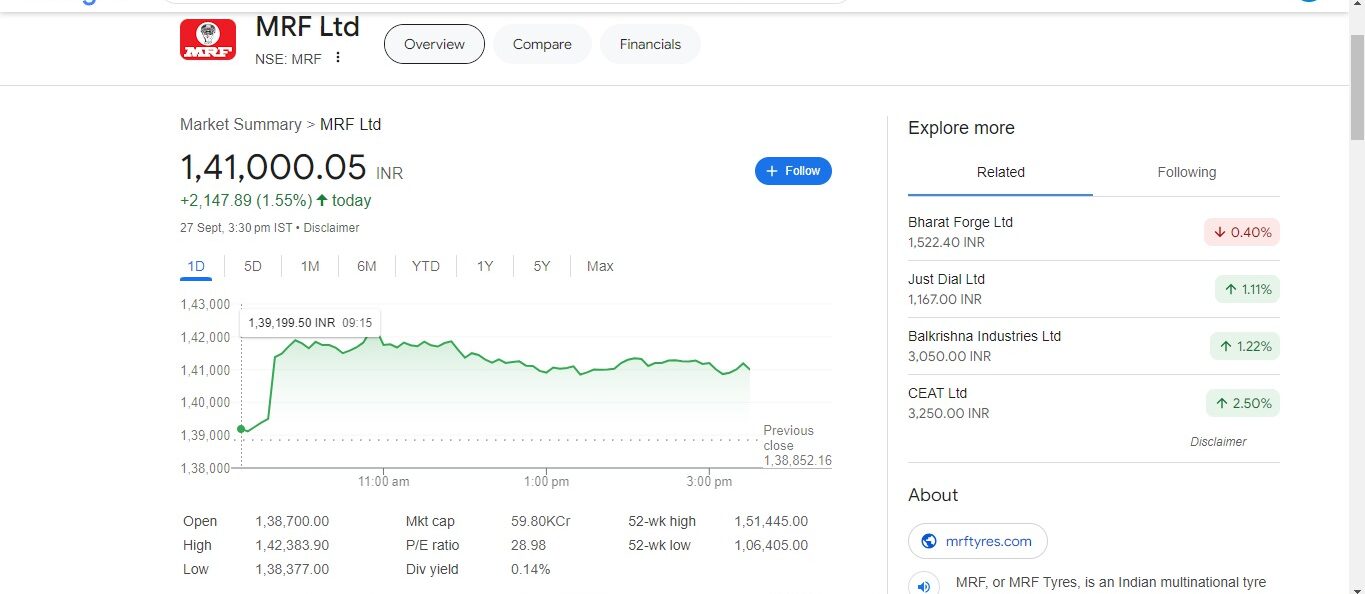Screen dimensions: 1365x594
Task: Open the three-dot menu beside NSE: MRF
Action: [x=338, y=58]
